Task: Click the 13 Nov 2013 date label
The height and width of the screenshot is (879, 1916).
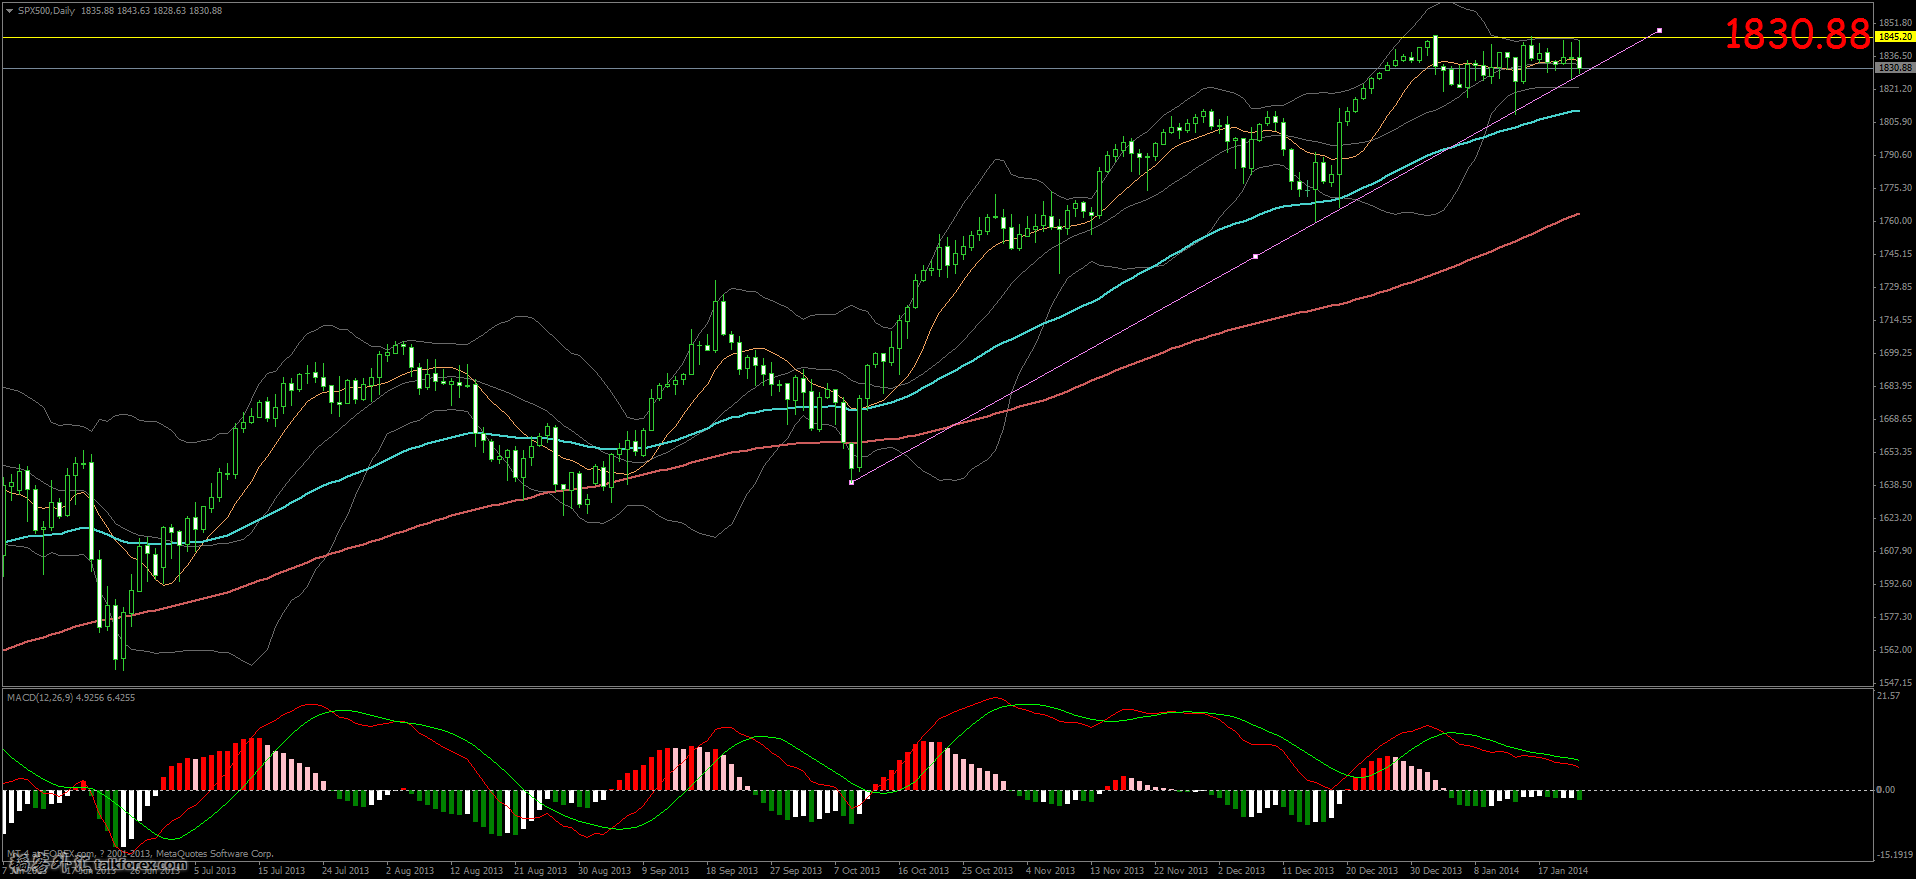Action: (1116, 870)
